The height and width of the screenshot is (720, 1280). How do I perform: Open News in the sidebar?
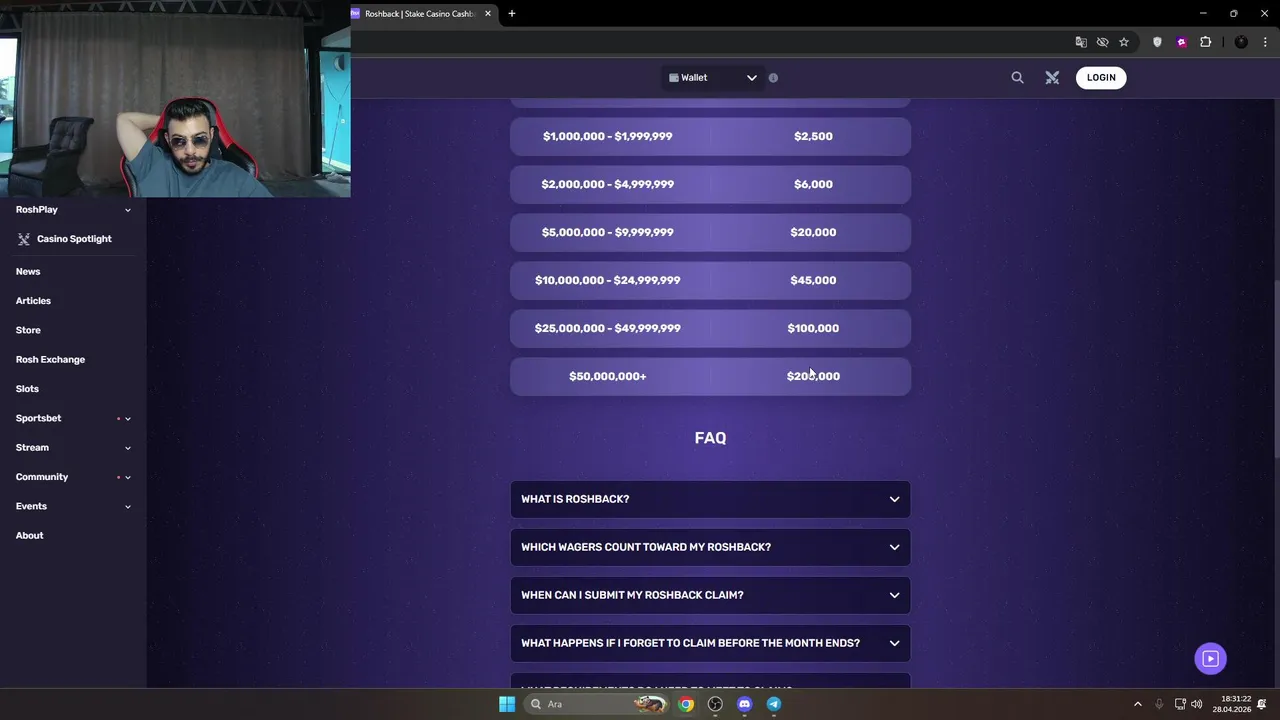tap(28, 272)
